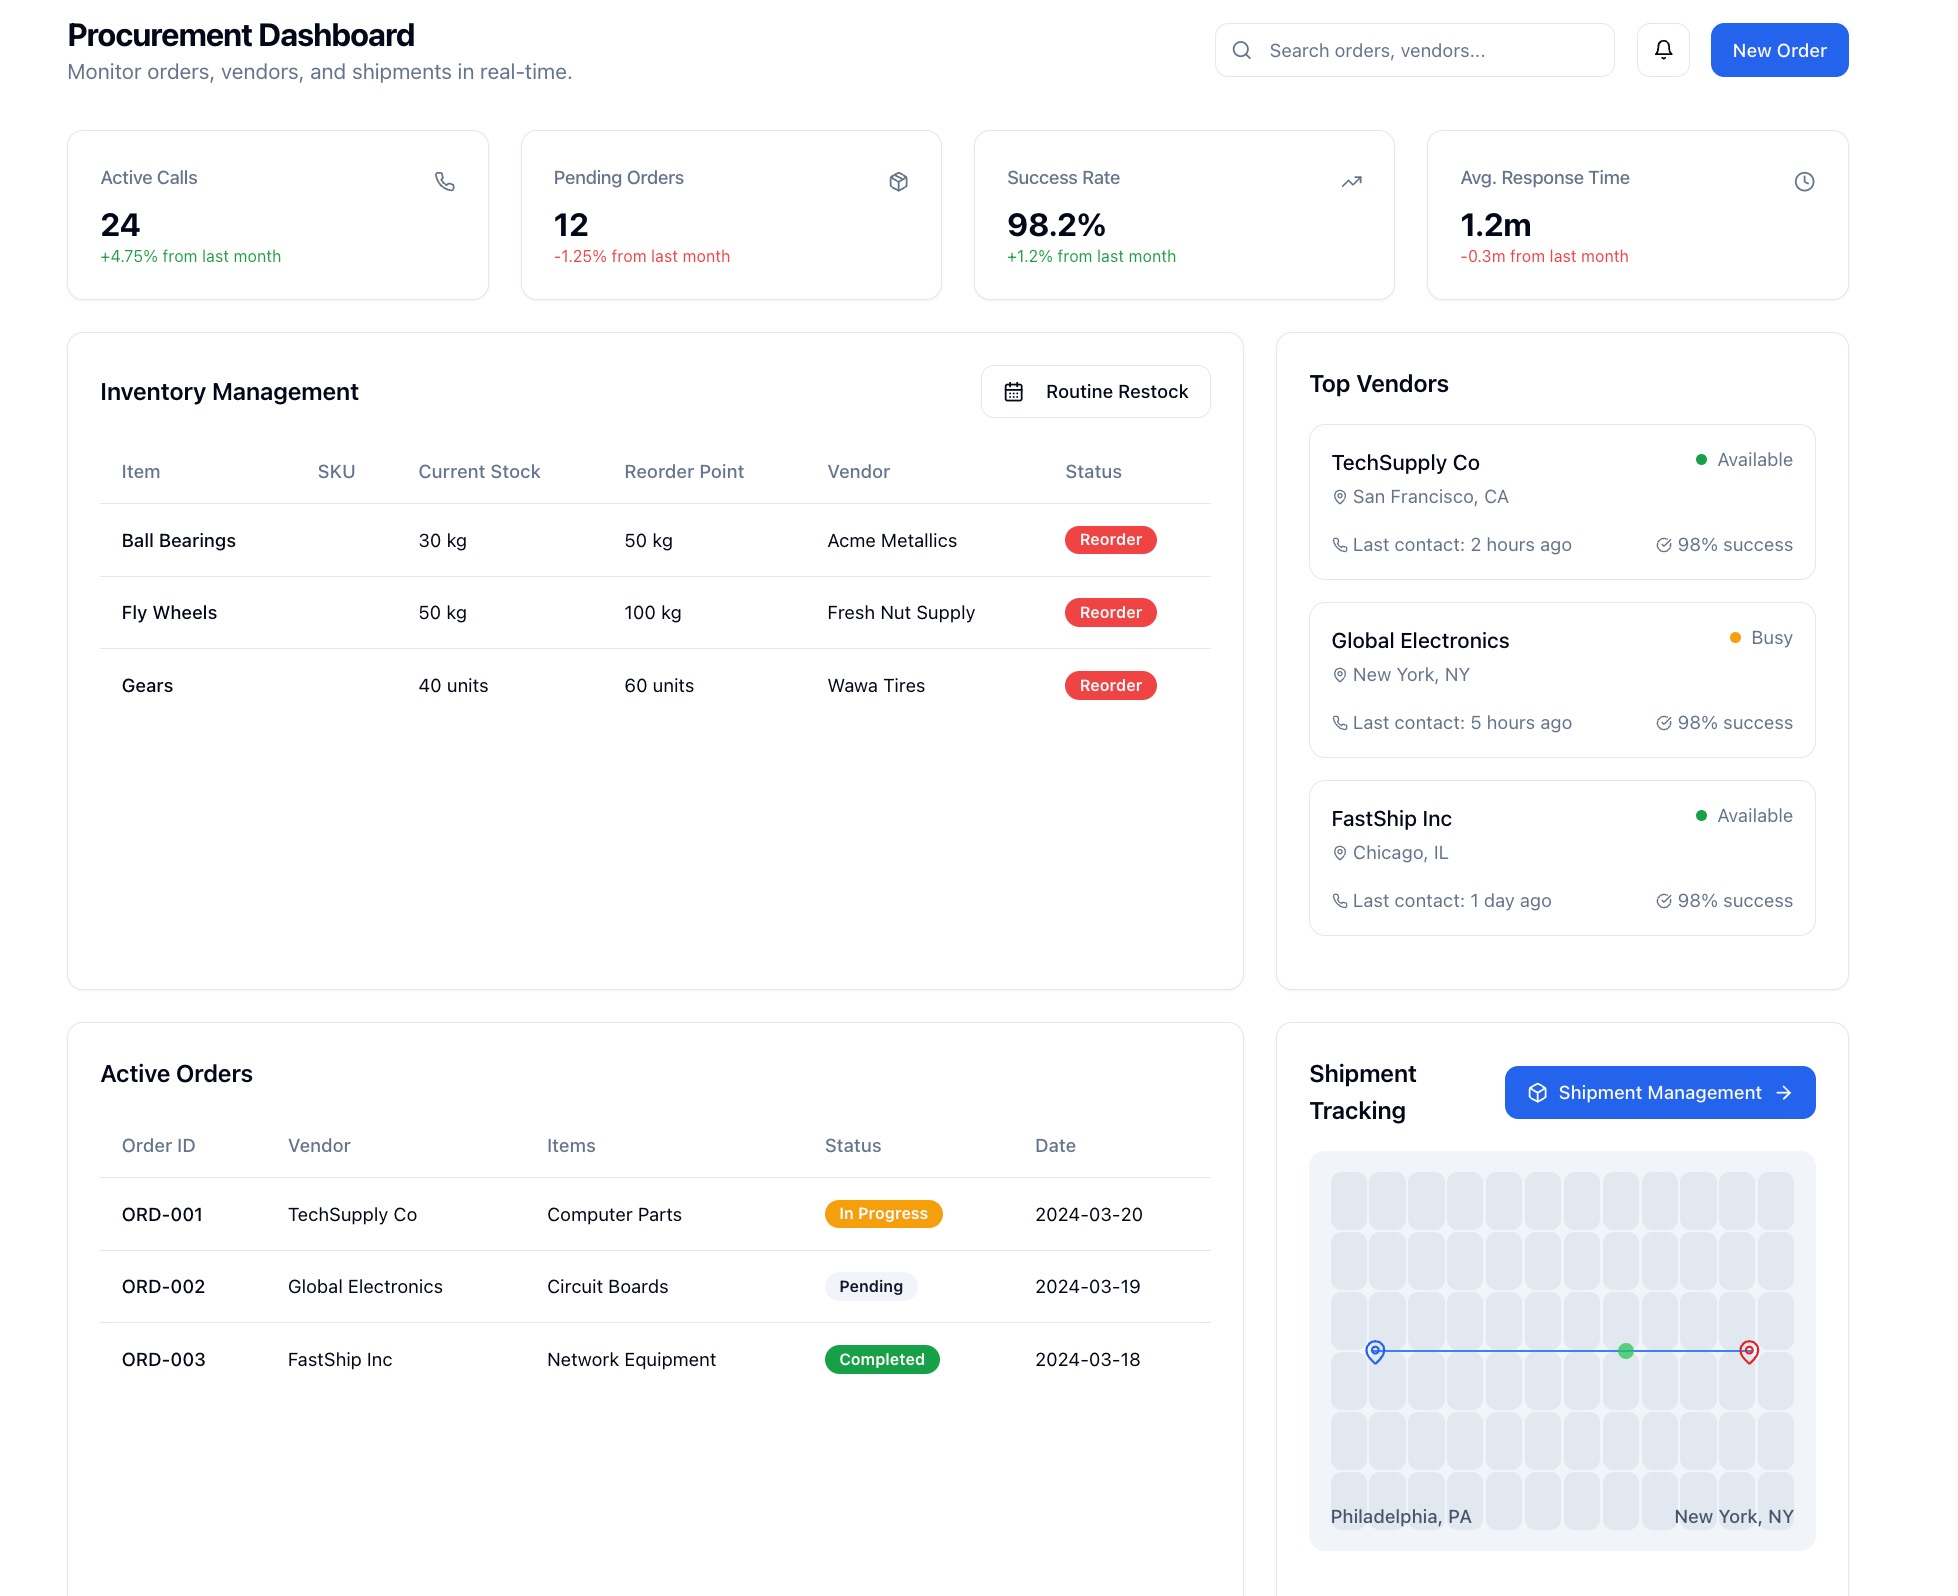Click the location pin icon beside San Francisco, CA
This screenshot has width=1958, height=1596.
pyautogui.click(x=1340, y=497)
